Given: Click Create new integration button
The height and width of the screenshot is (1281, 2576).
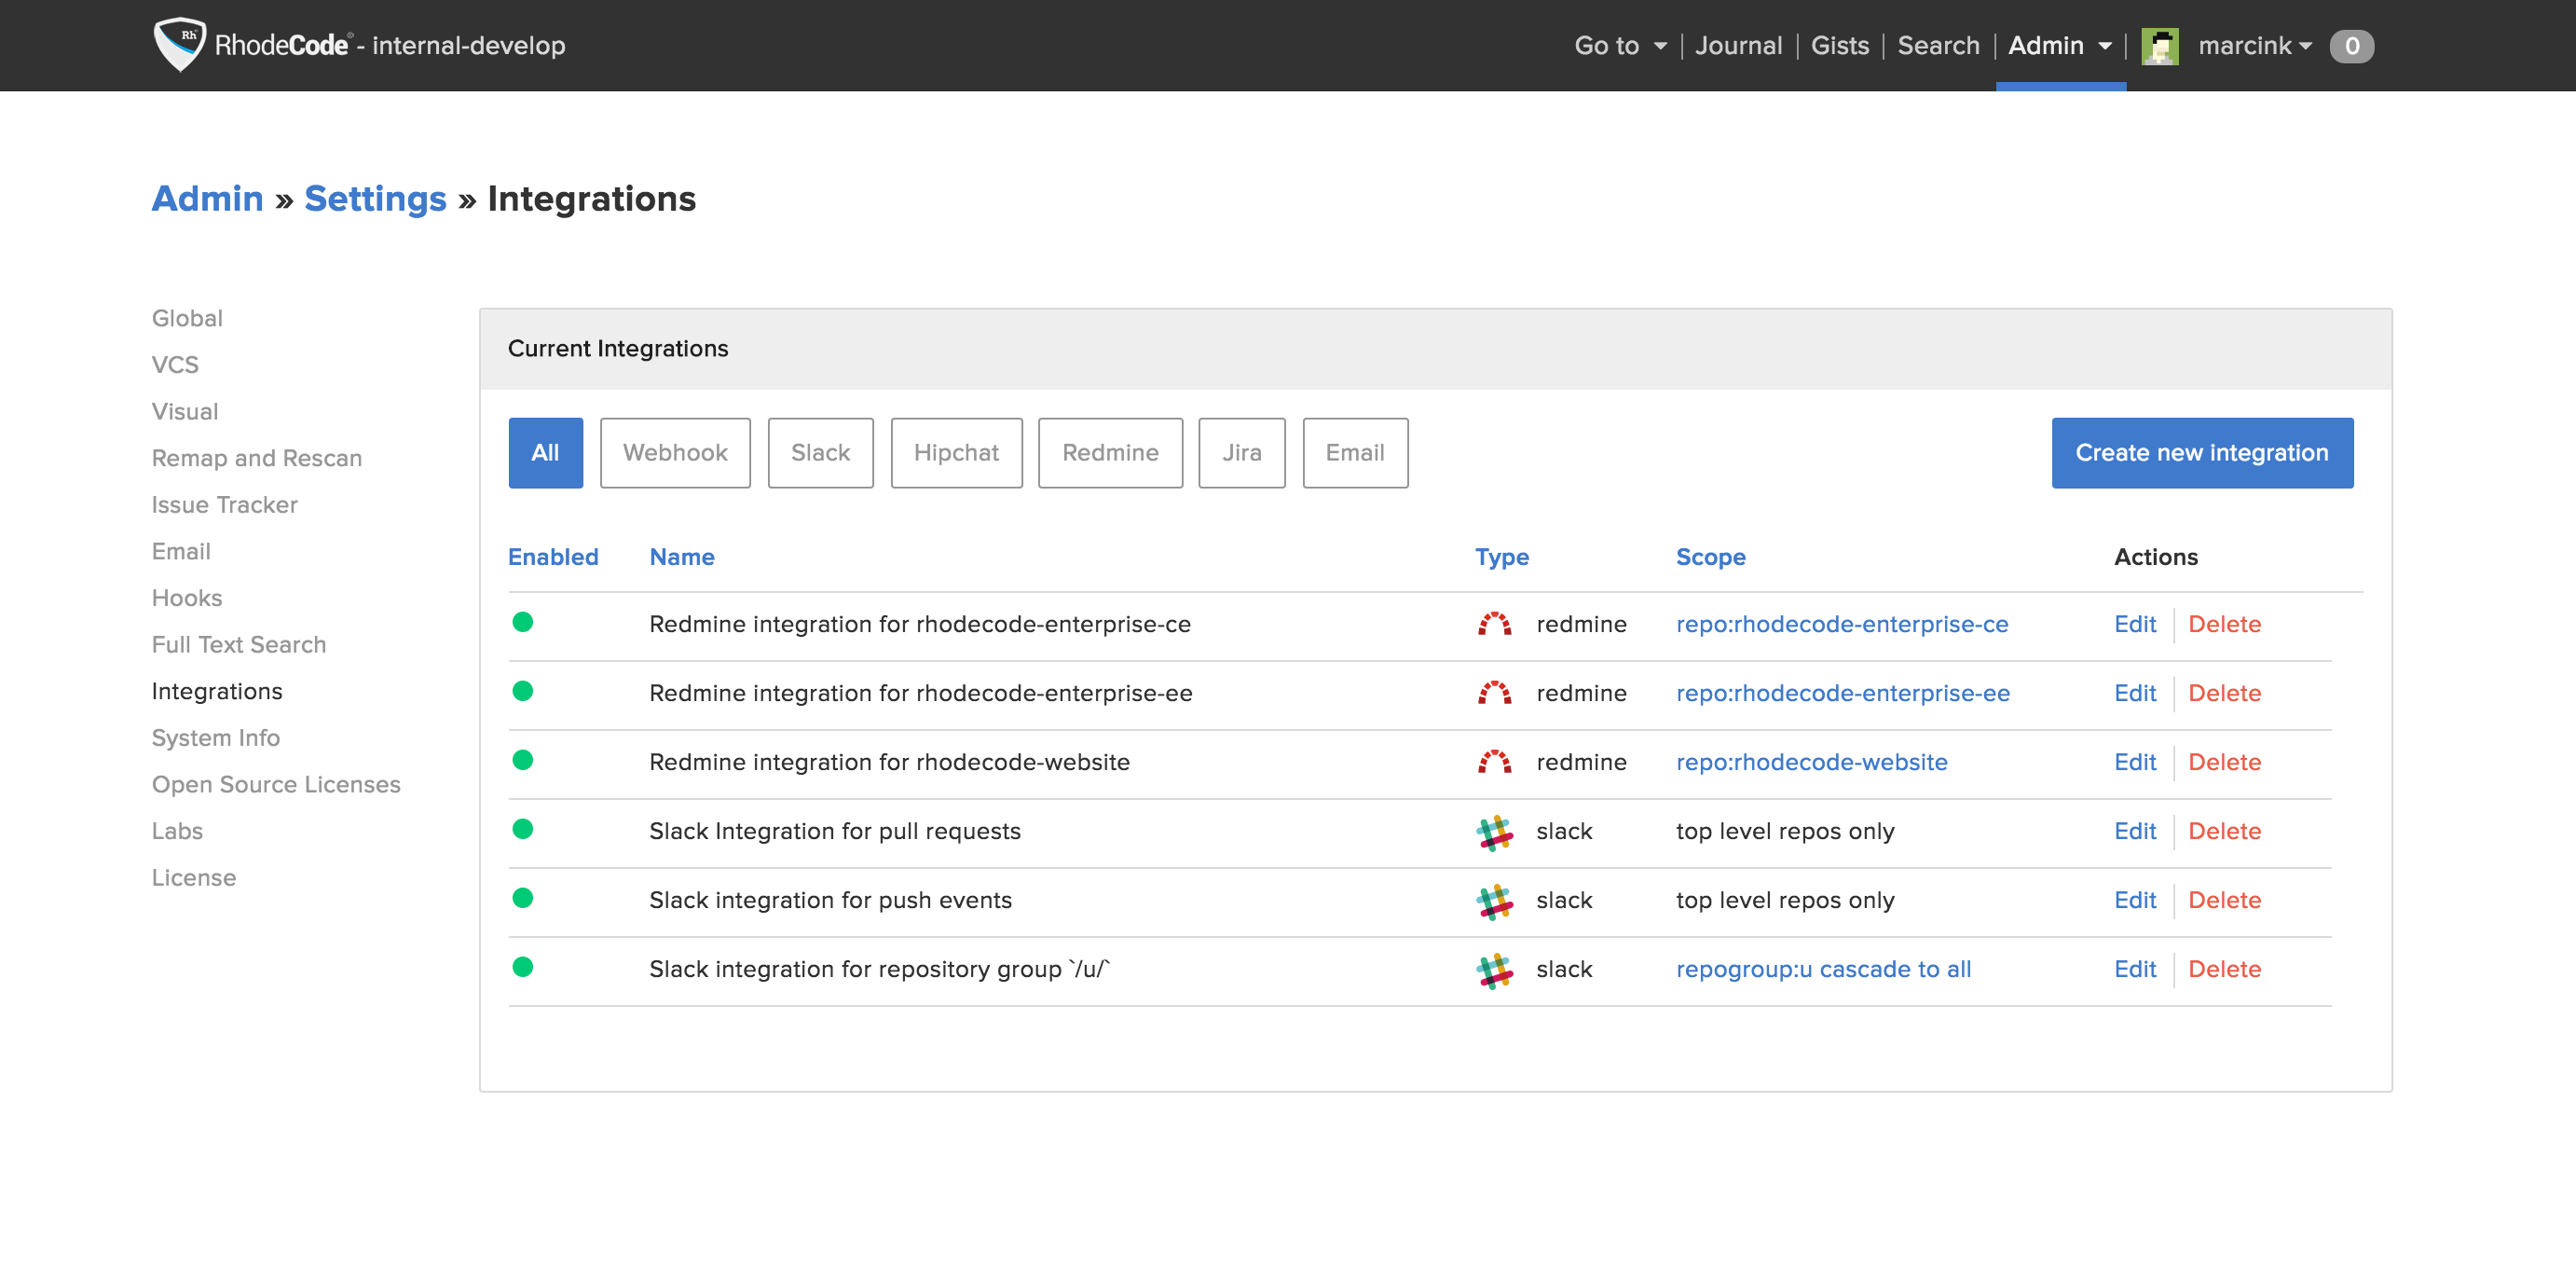Looking at the screenshot, I should pos(2202,453).
